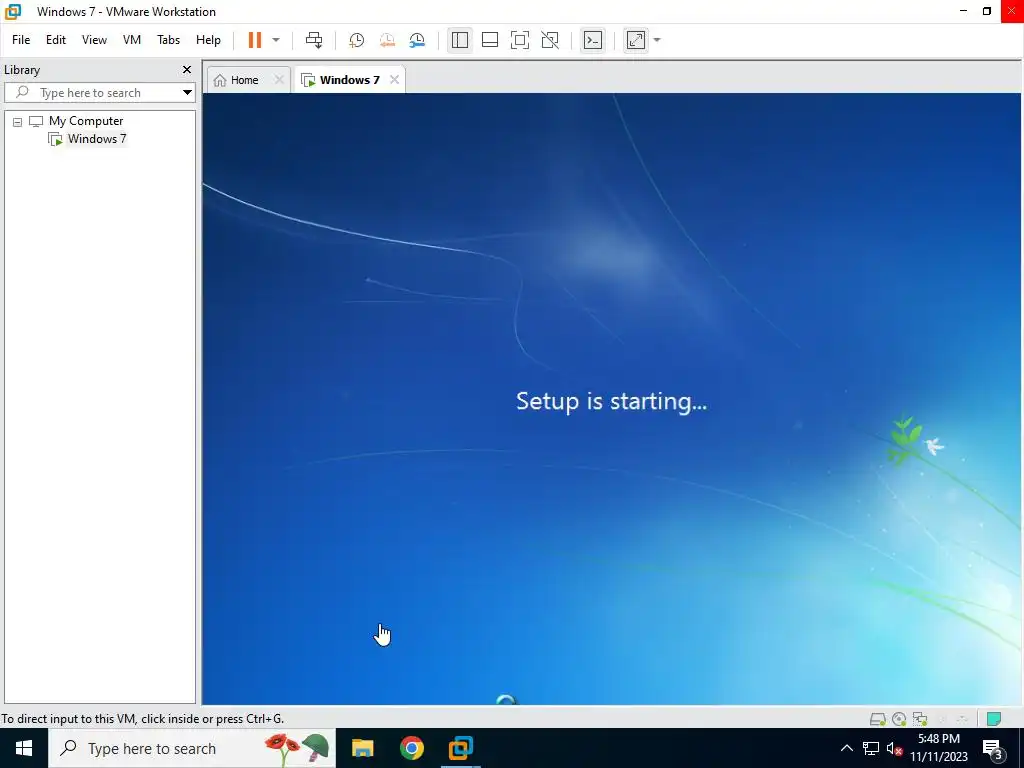Open the Tabs menu

pyautogui.click(x=168, y=40)
